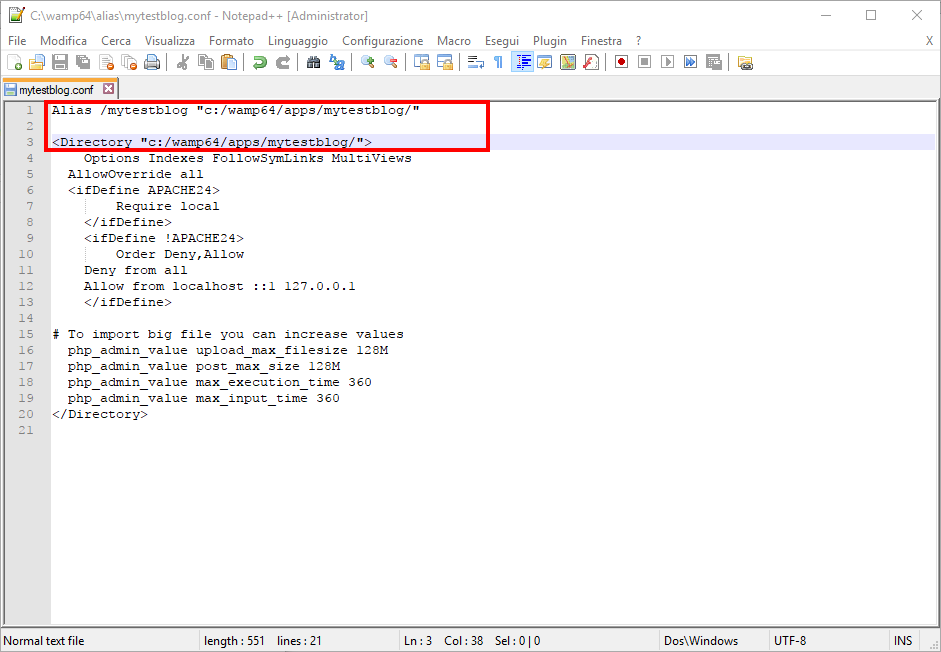The image size is (941, 652).
Task: Click the Close document toolbar icon
Action: 106,62
